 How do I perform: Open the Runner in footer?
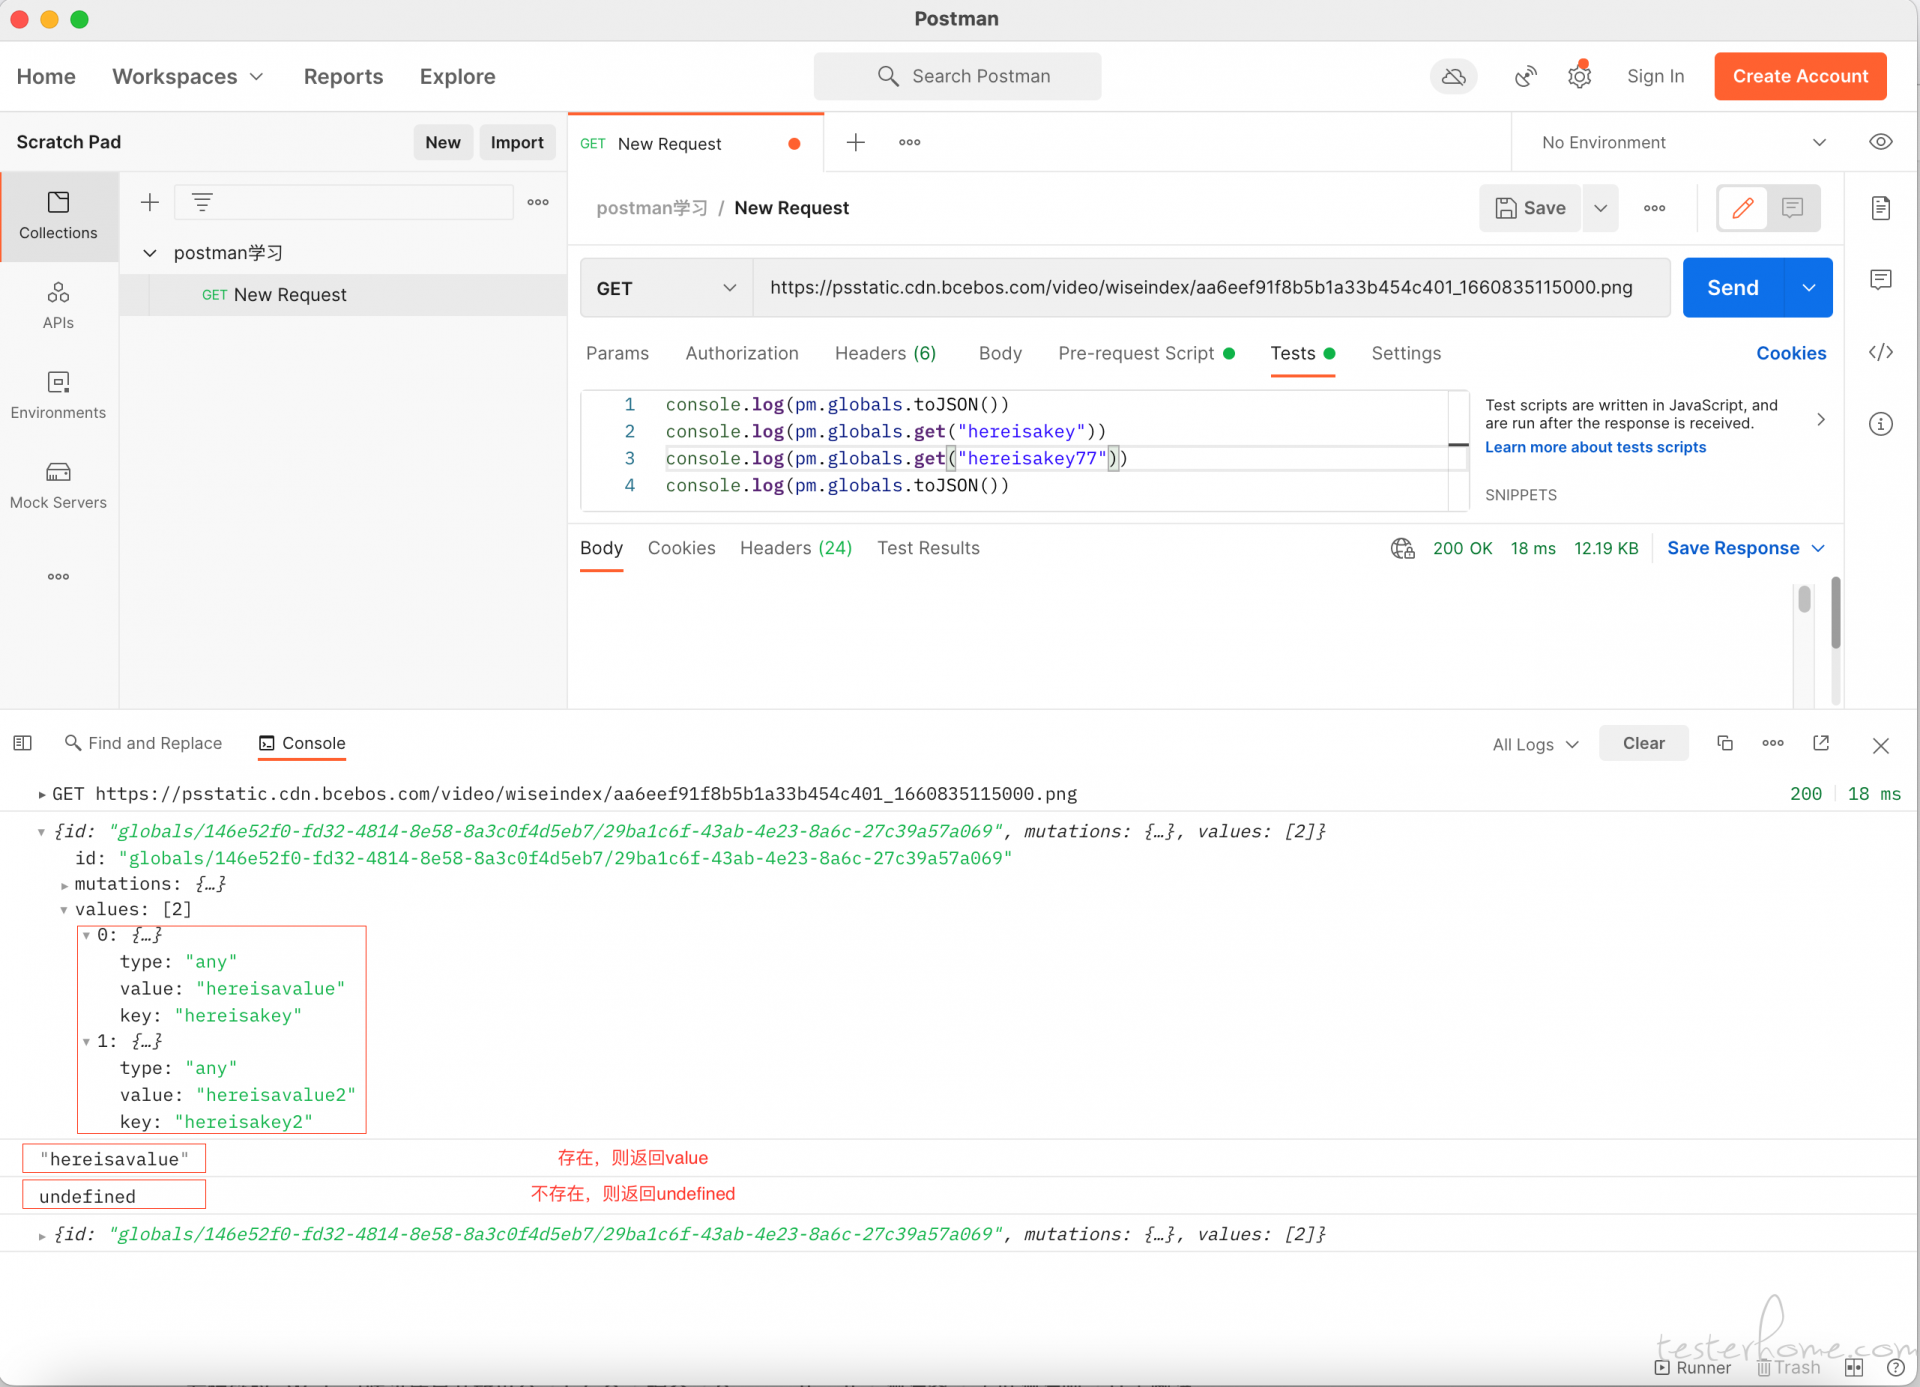coord(1693,1367)
